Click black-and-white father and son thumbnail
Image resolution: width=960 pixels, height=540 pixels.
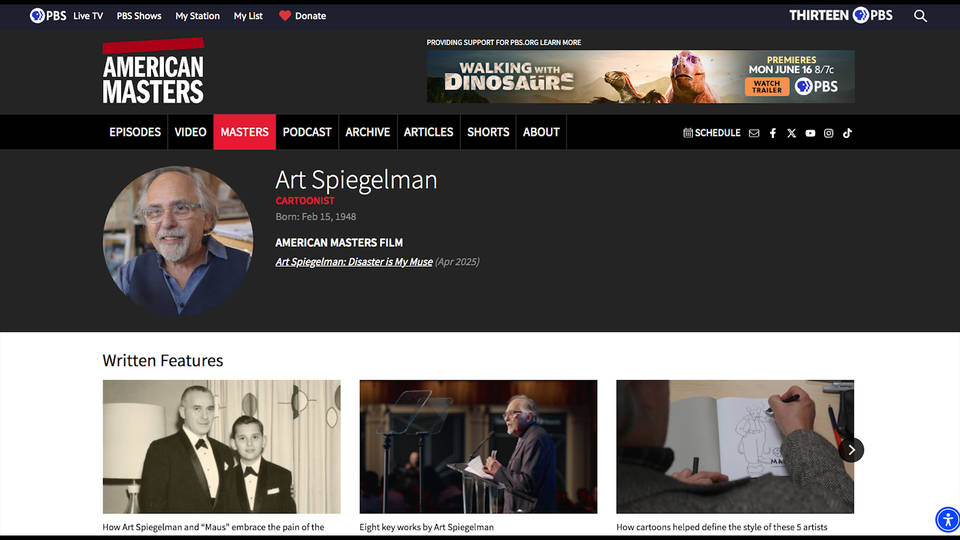[222, 446]
